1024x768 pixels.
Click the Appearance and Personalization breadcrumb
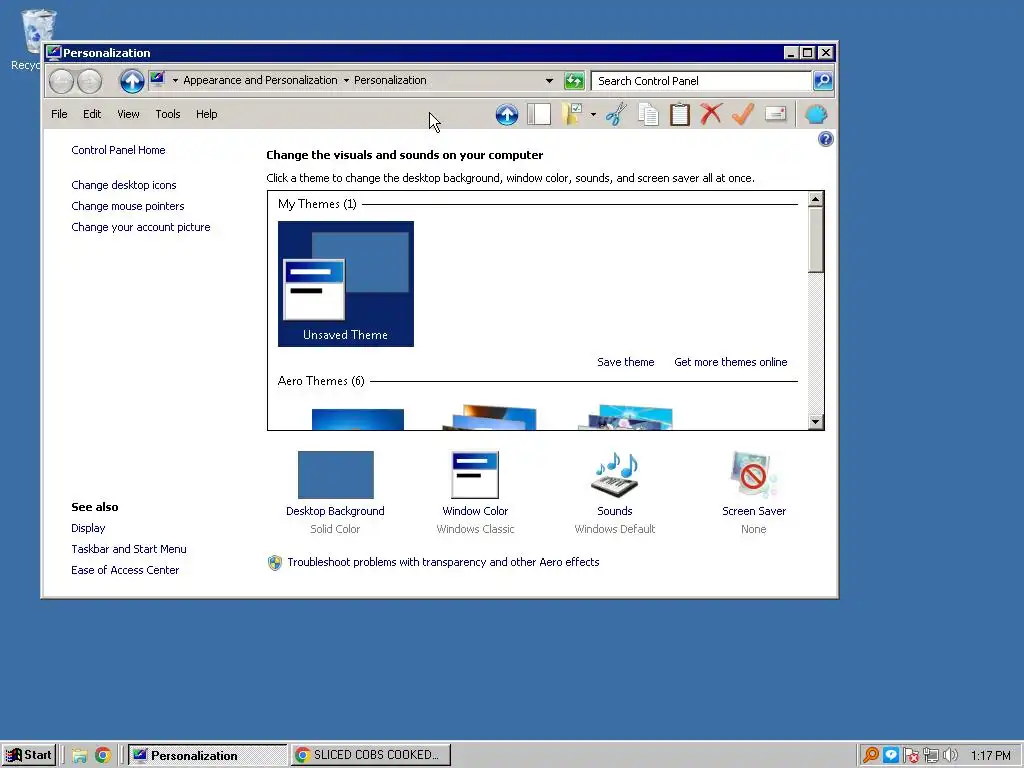(x=260, y=80)
